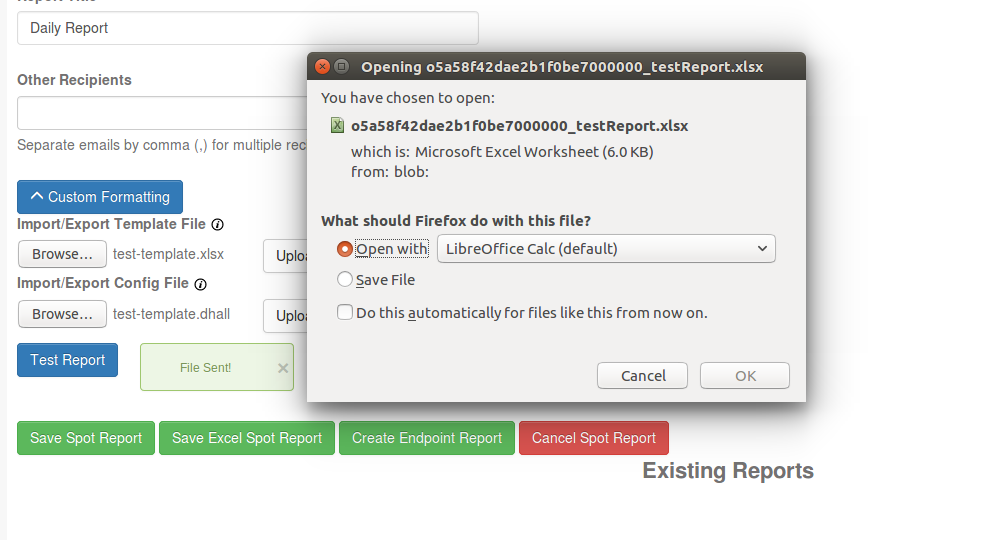The width and height of the screenshot is (1003, 540).
Task: Click the xlsx spreadsheet file icon
Action: pos(338,126)
